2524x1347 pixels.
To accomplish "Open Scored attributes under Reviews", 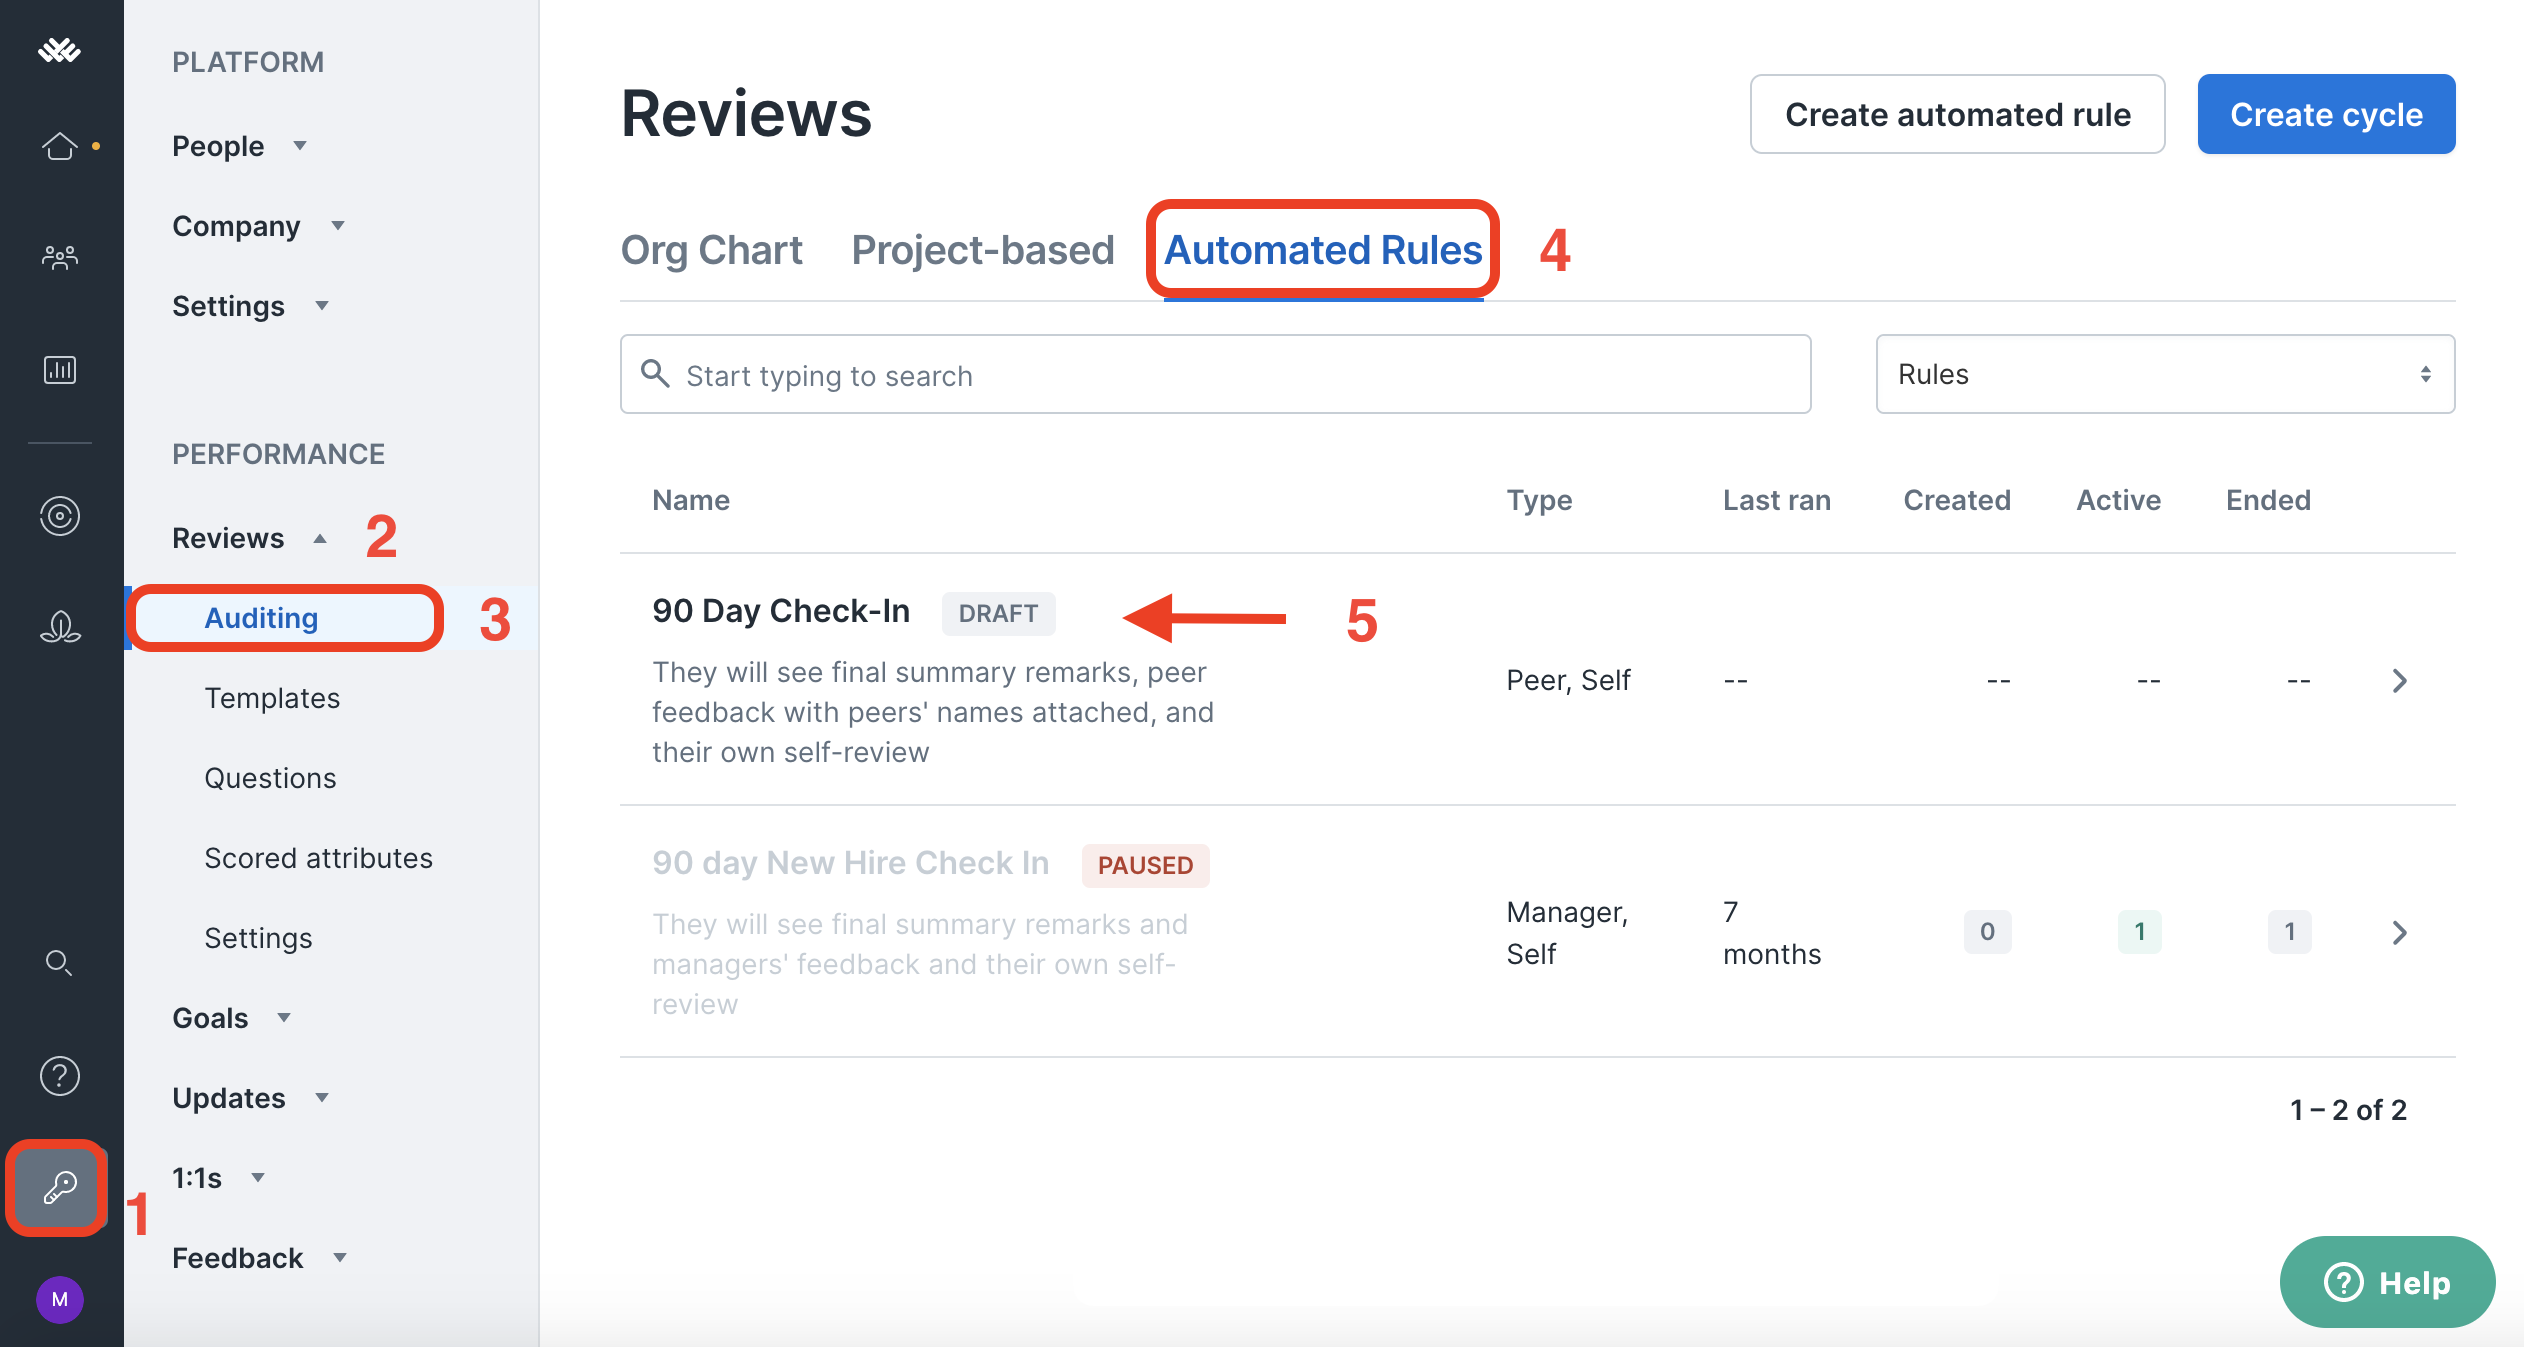I will [318, 858].
